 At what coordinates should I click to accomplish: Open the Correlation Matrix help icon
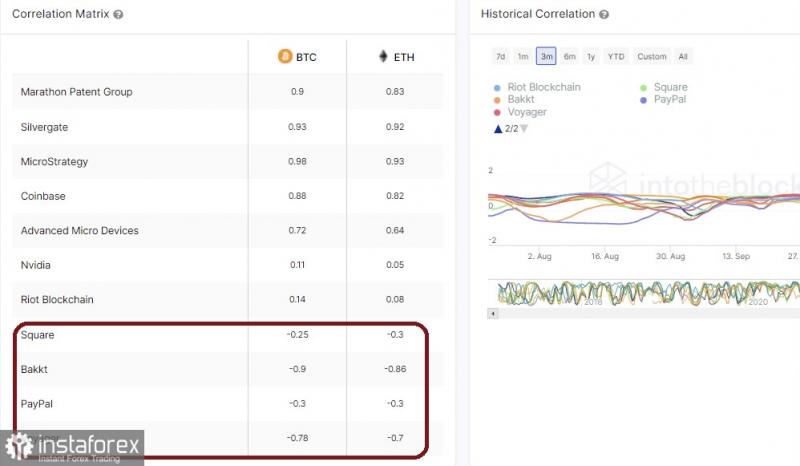point(118,14)
